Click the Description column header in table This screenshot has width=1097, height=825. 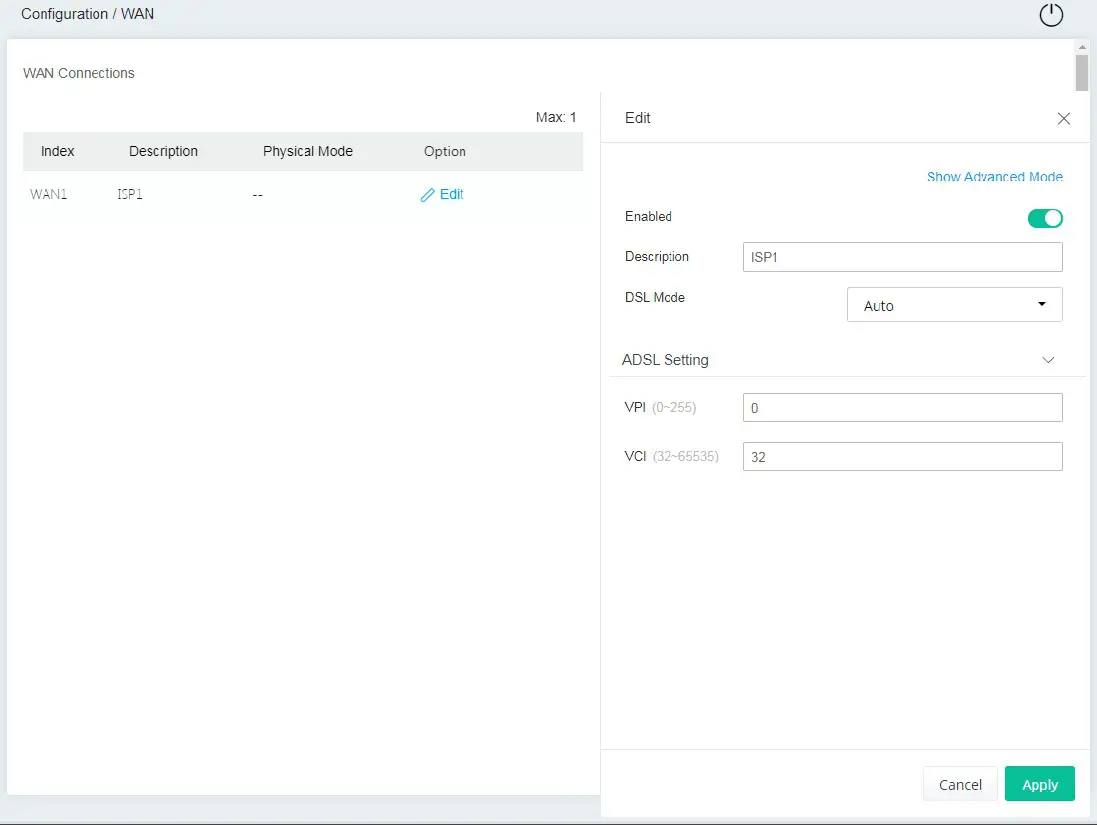click(x=163, y=152)
